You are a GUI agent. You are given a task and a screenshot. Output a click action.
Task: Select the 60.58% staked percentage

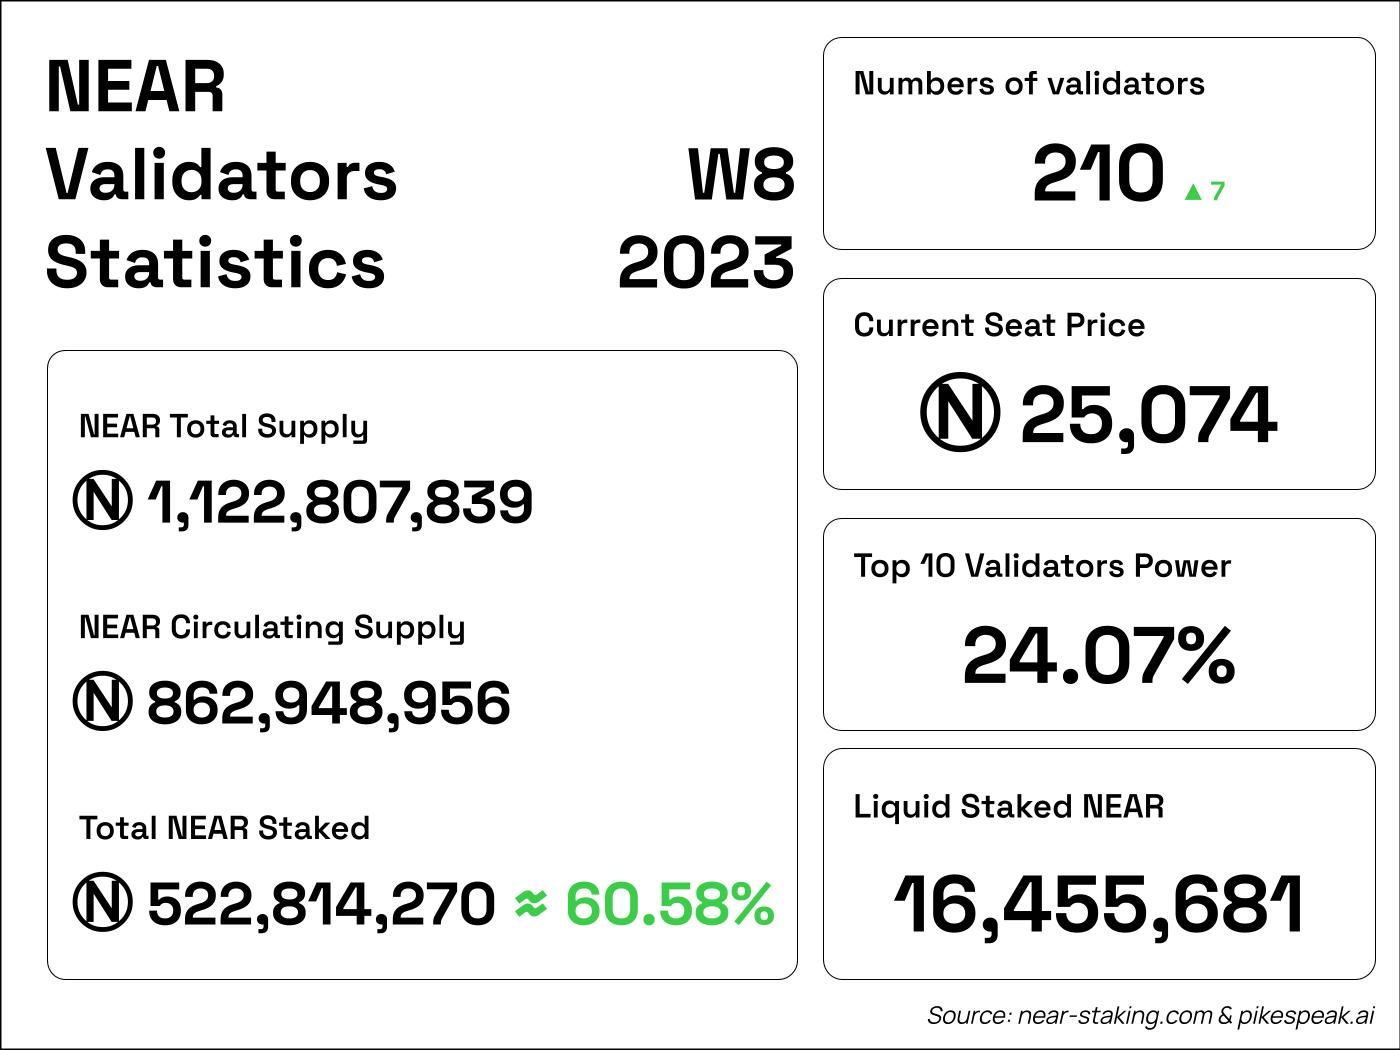670,903
